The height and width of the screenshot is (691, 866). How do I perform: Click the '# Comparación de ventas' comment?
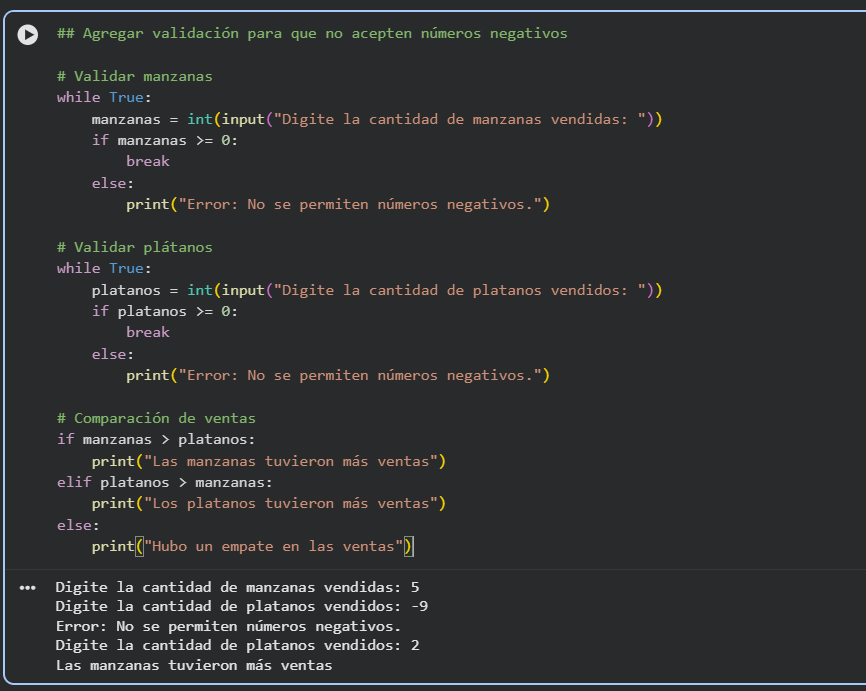(x=156, y=418)
